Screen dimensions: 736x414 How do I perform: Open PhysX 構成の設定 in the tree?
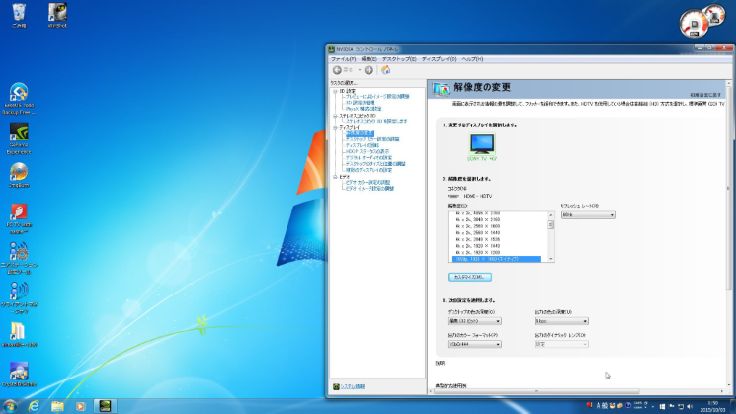tap(364, 109)
